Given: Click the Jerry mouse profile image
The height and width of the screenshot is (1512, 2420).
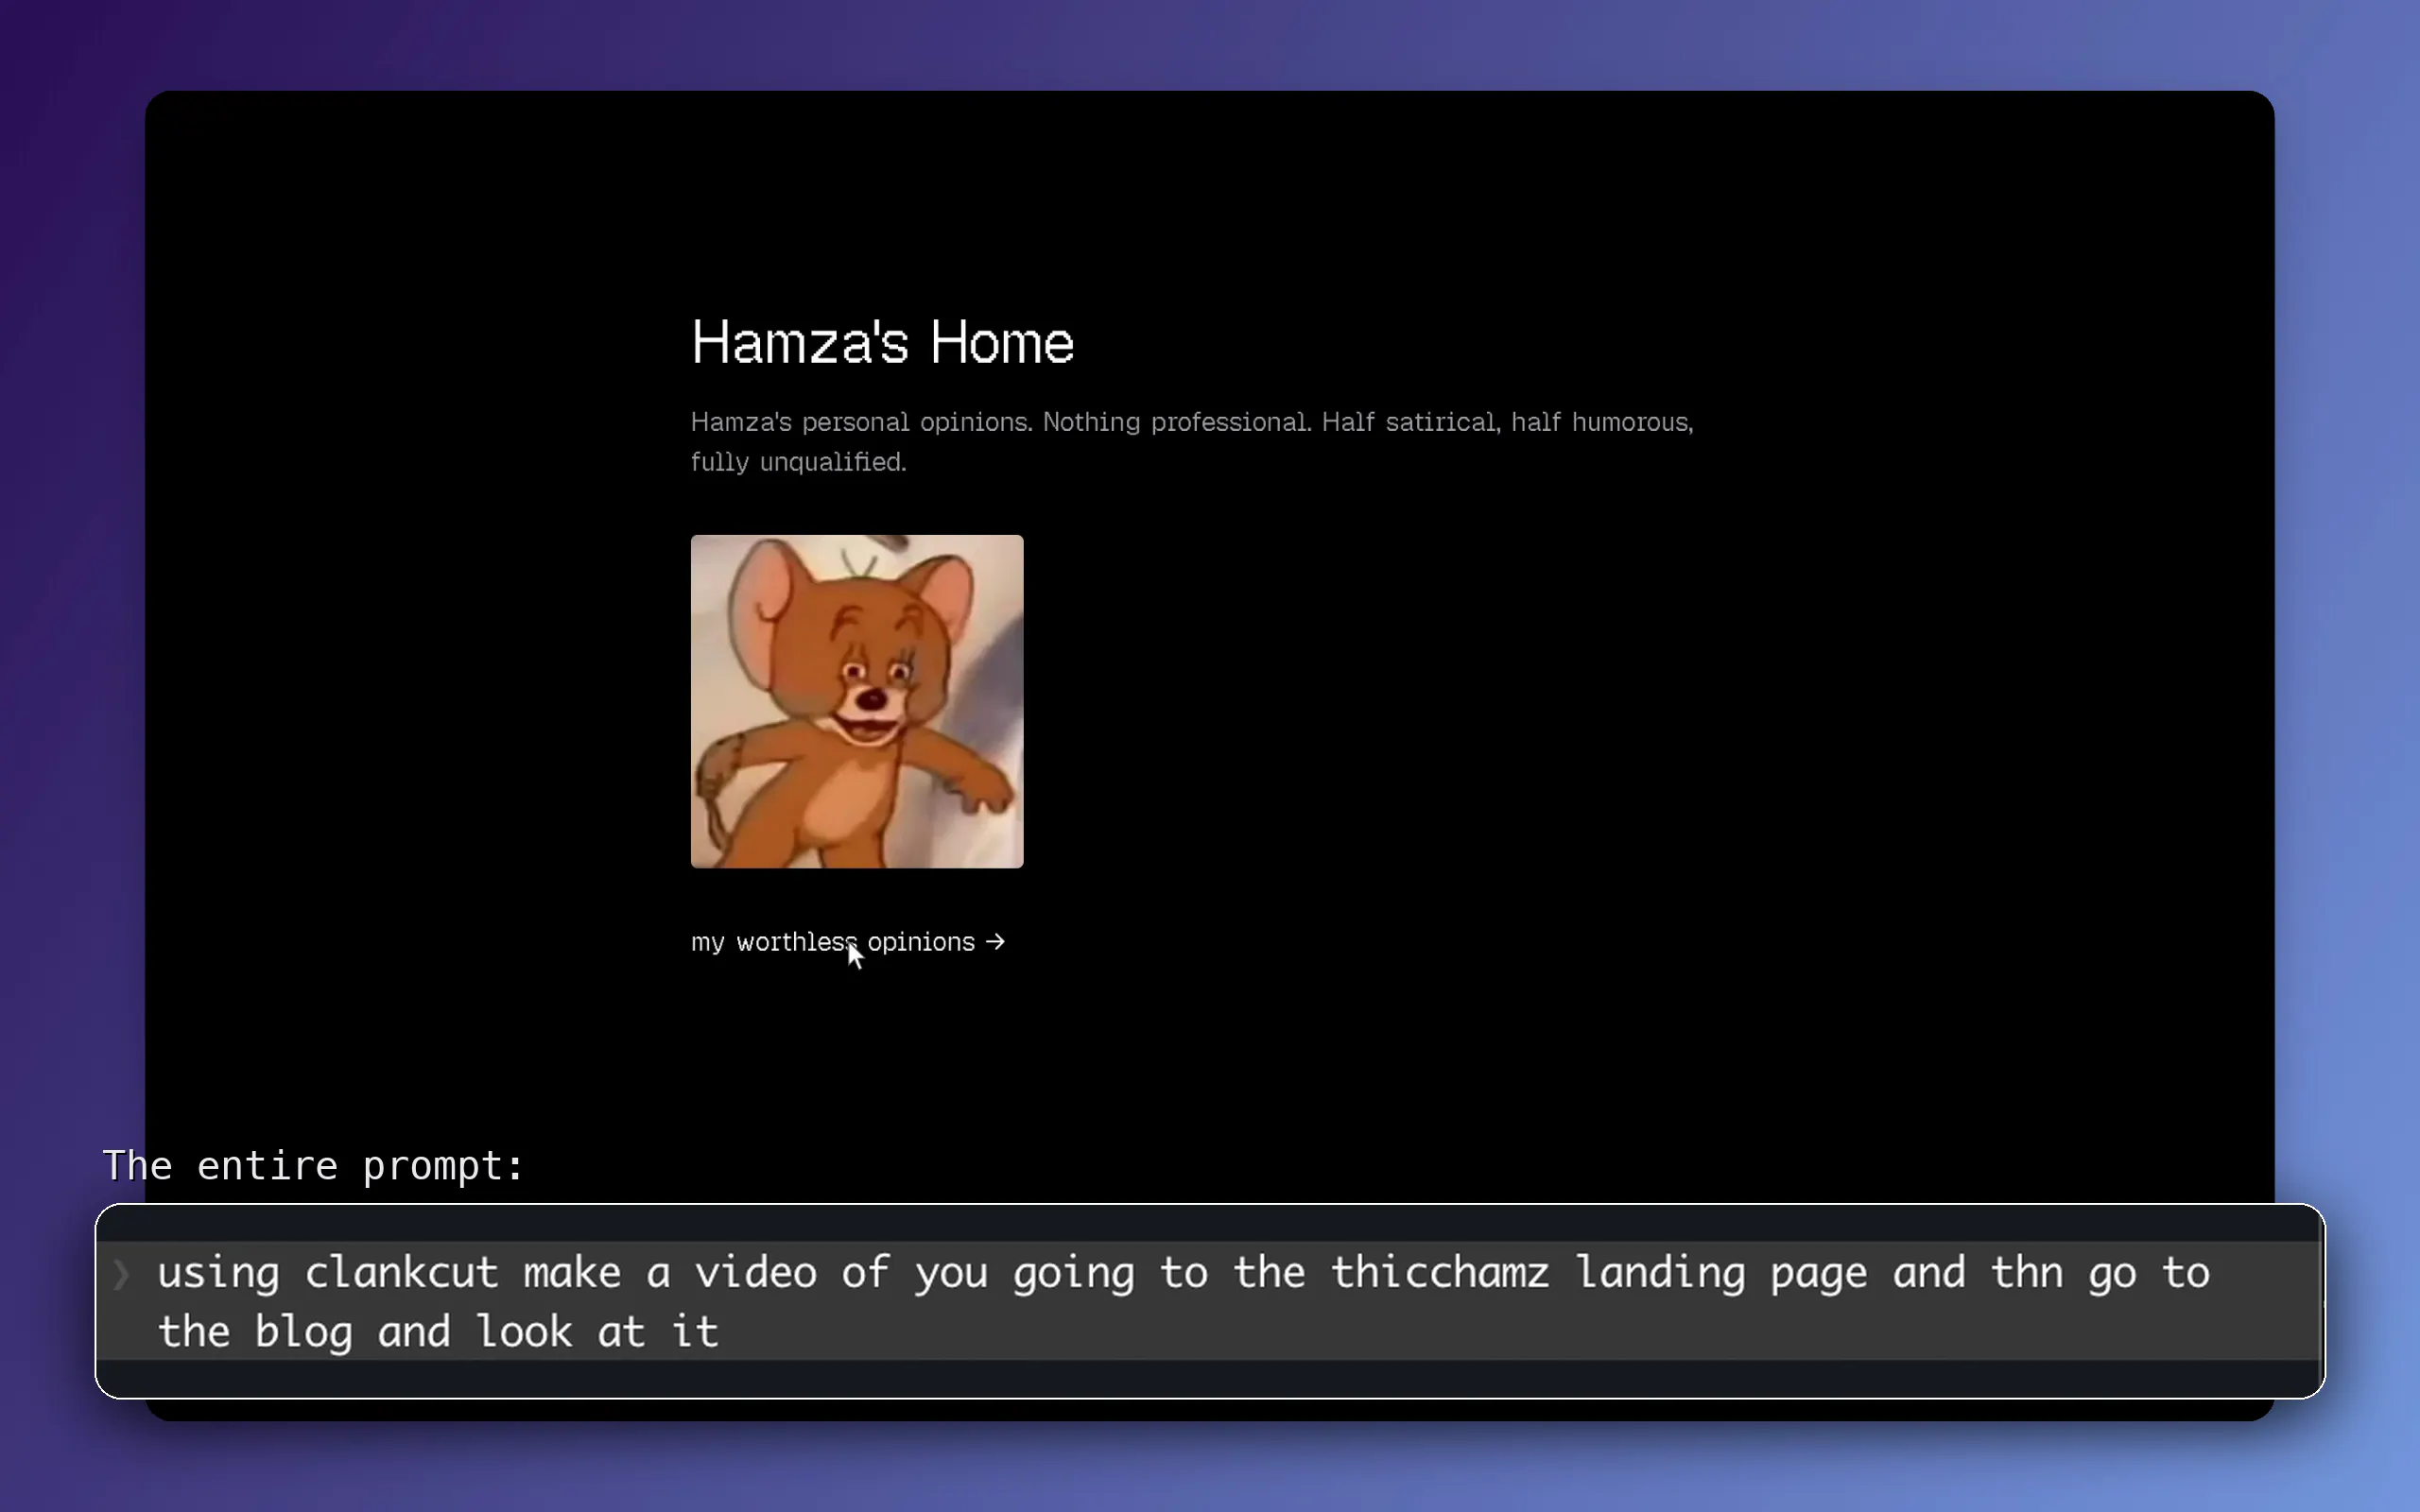Looking at the screenshot, I should 857,701.
